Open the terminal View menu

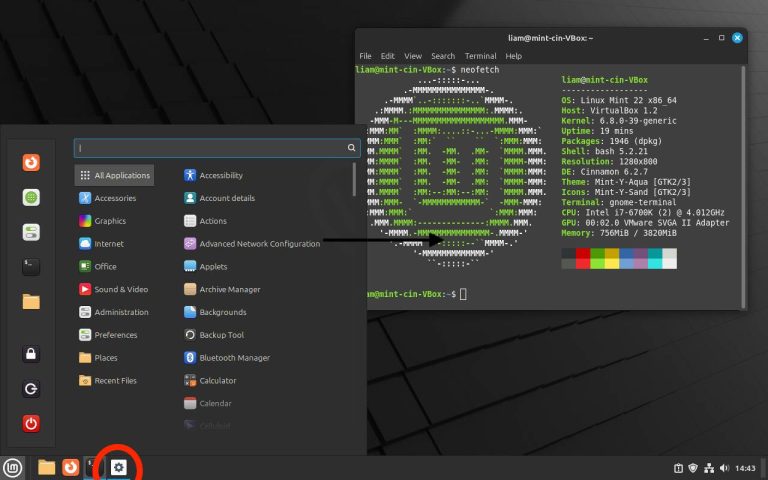click(x=413, y=56)
